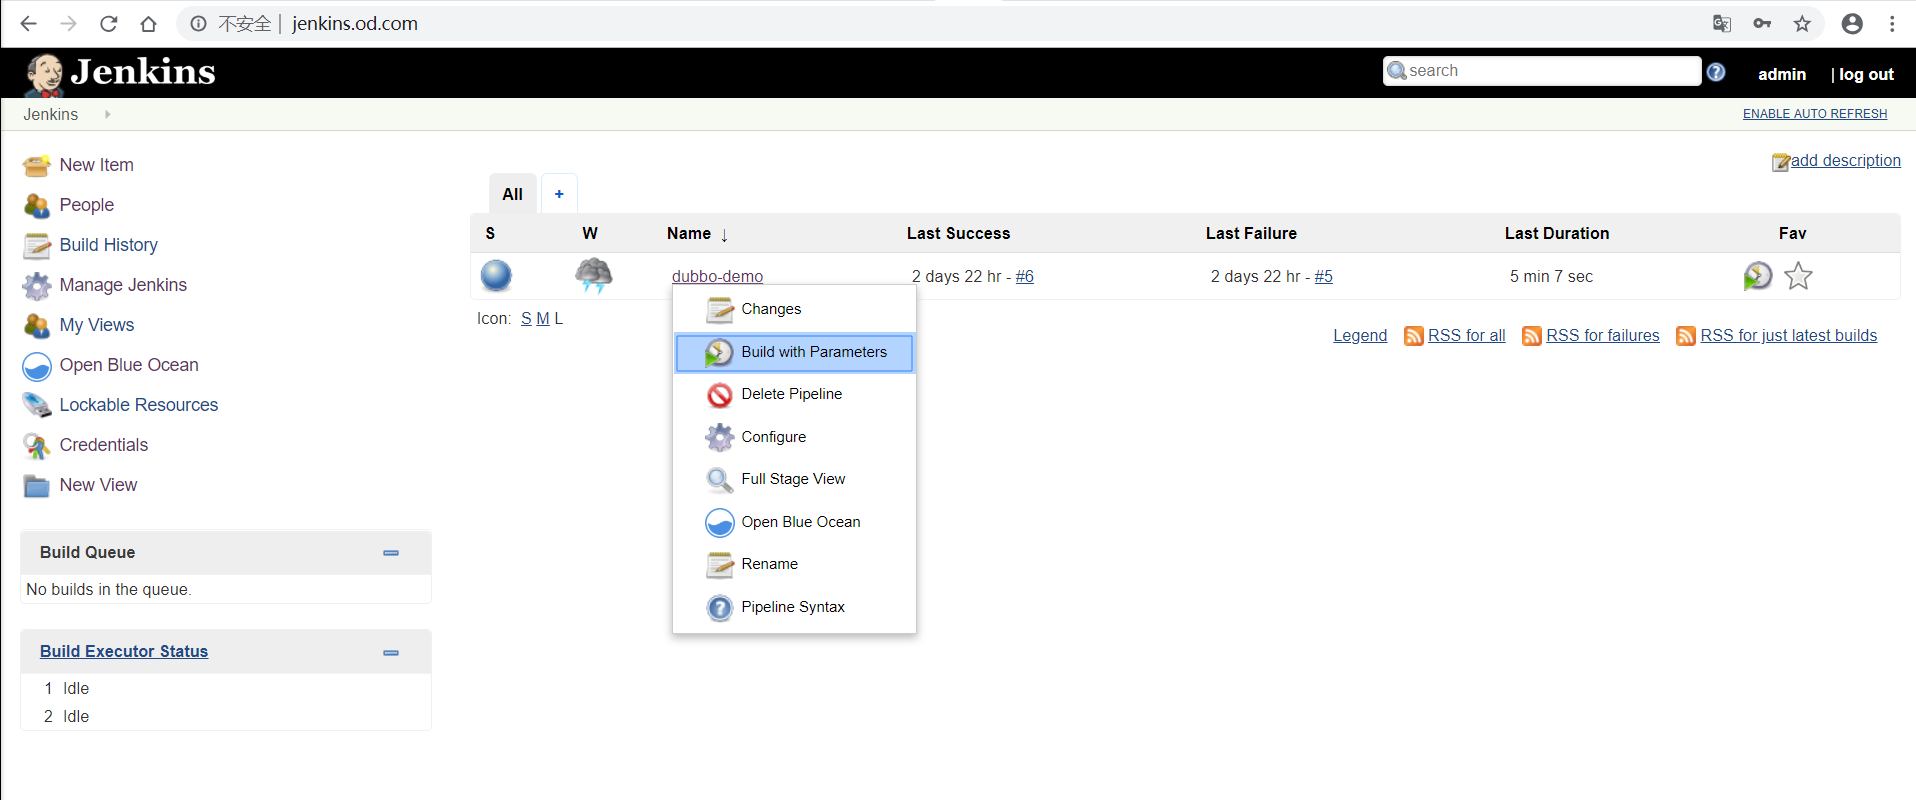The width and height of the screenshot is (1916, 800).
Task: Click the People sidebar icon
Action: 37,205
